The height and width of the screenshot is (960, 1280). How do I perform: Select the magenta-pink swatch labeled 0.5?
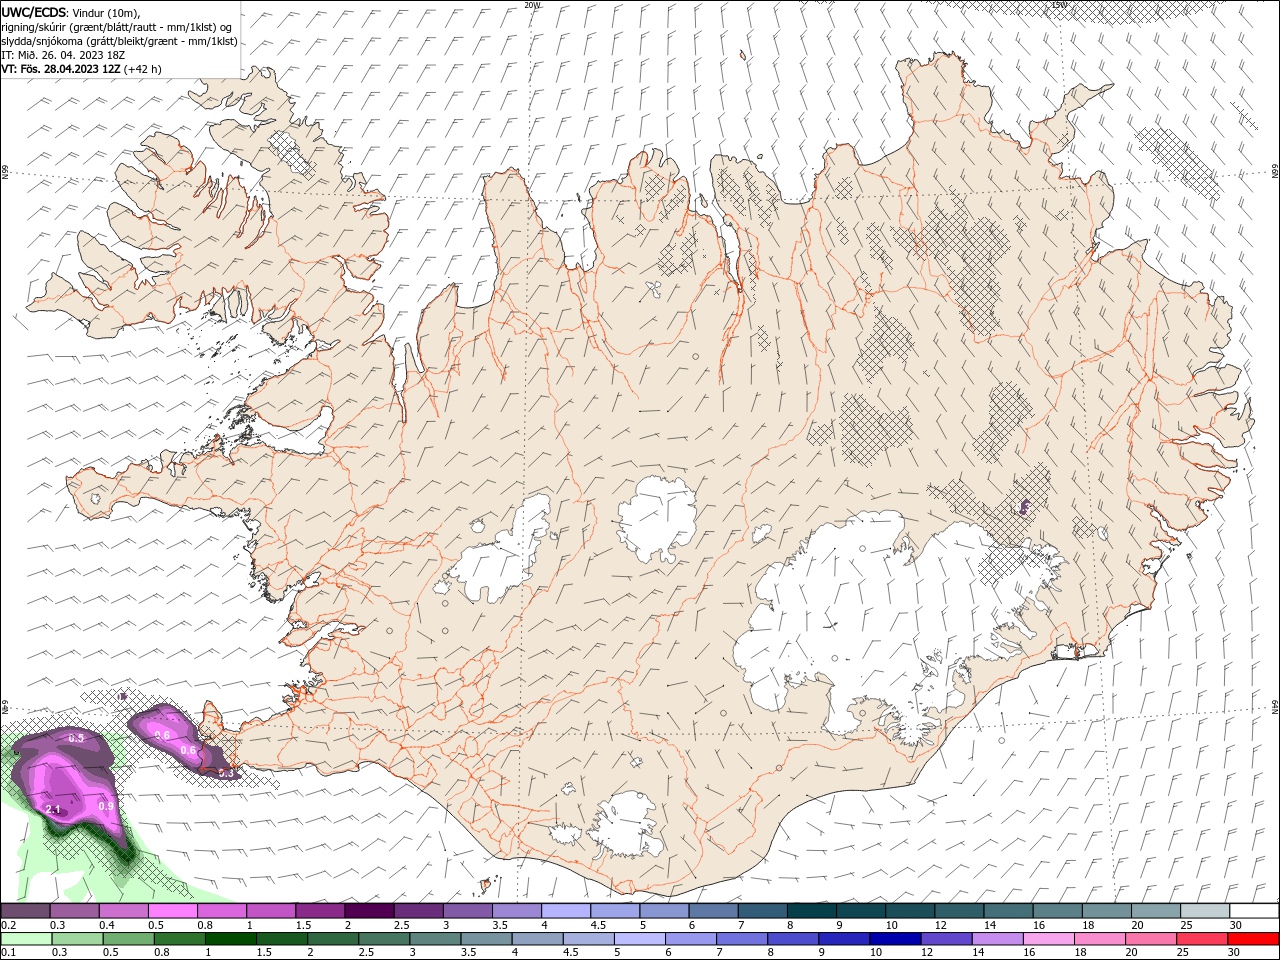(x=172, y=911)
